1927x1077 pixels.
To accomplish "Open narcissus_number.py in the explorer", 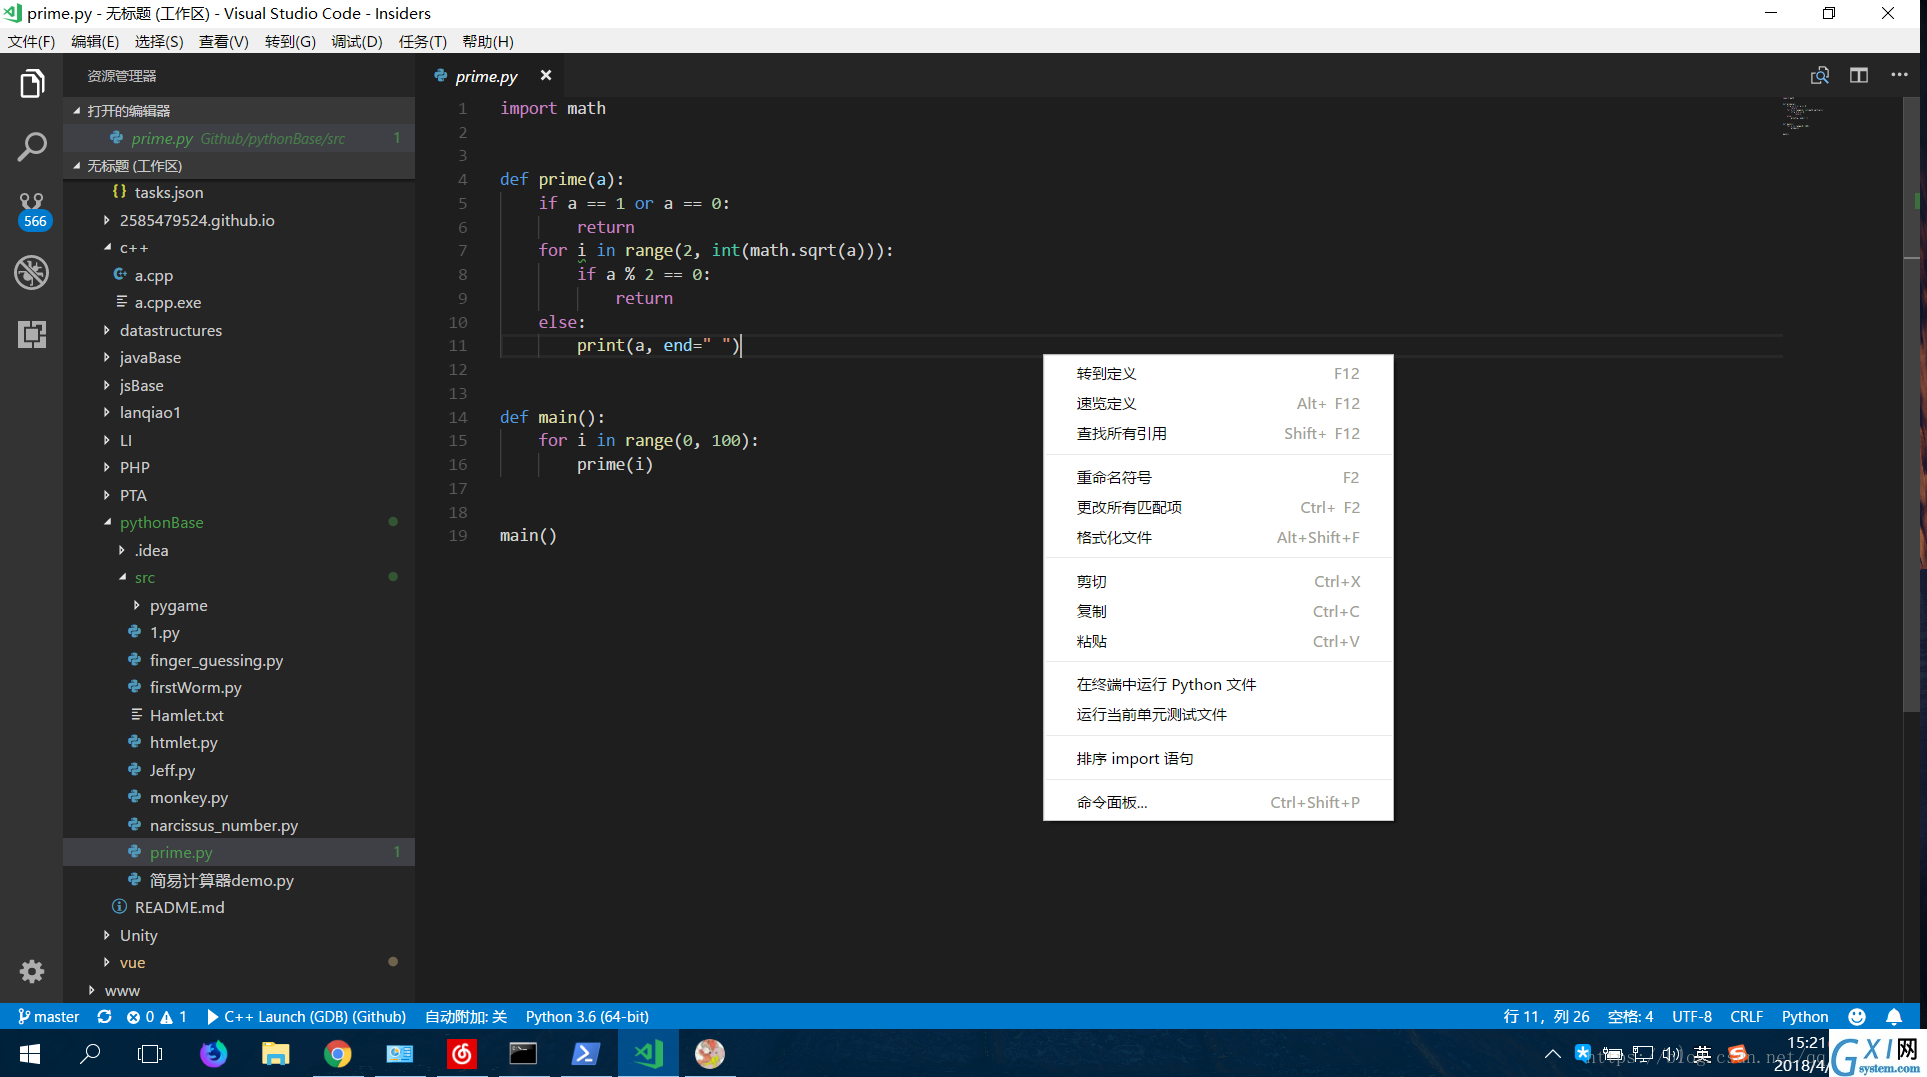I will [239, 825].
